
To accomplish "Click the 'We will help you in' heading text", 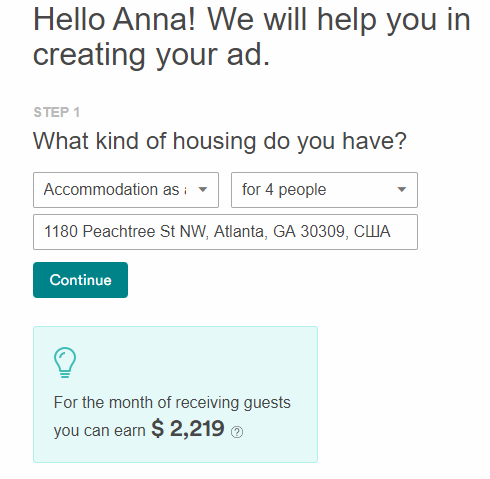I will pyautogui.click(x=339, y=20).
